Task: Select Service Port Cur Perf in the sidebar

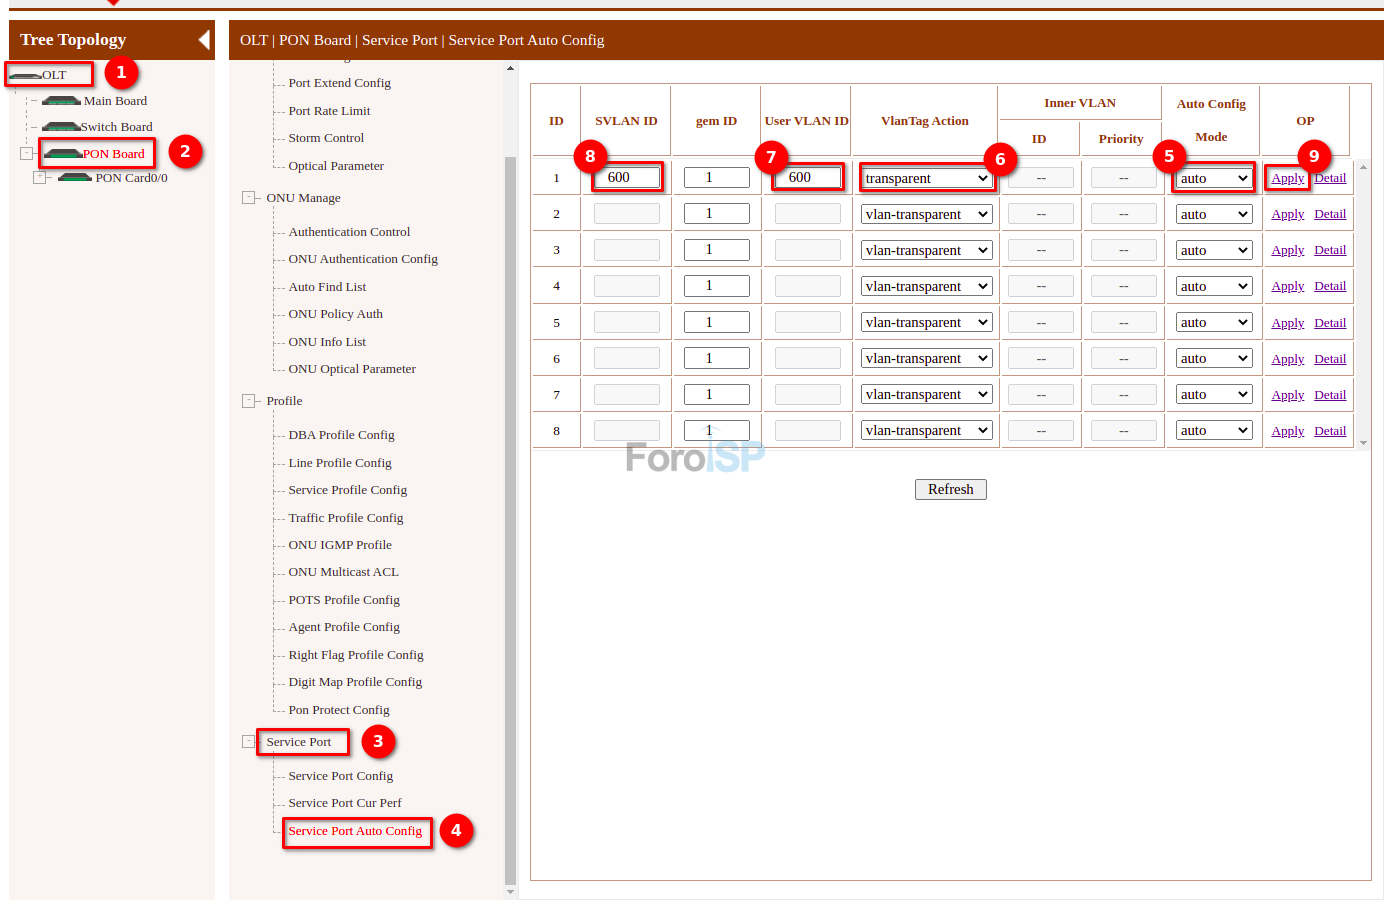Action: tap(344, 802)
